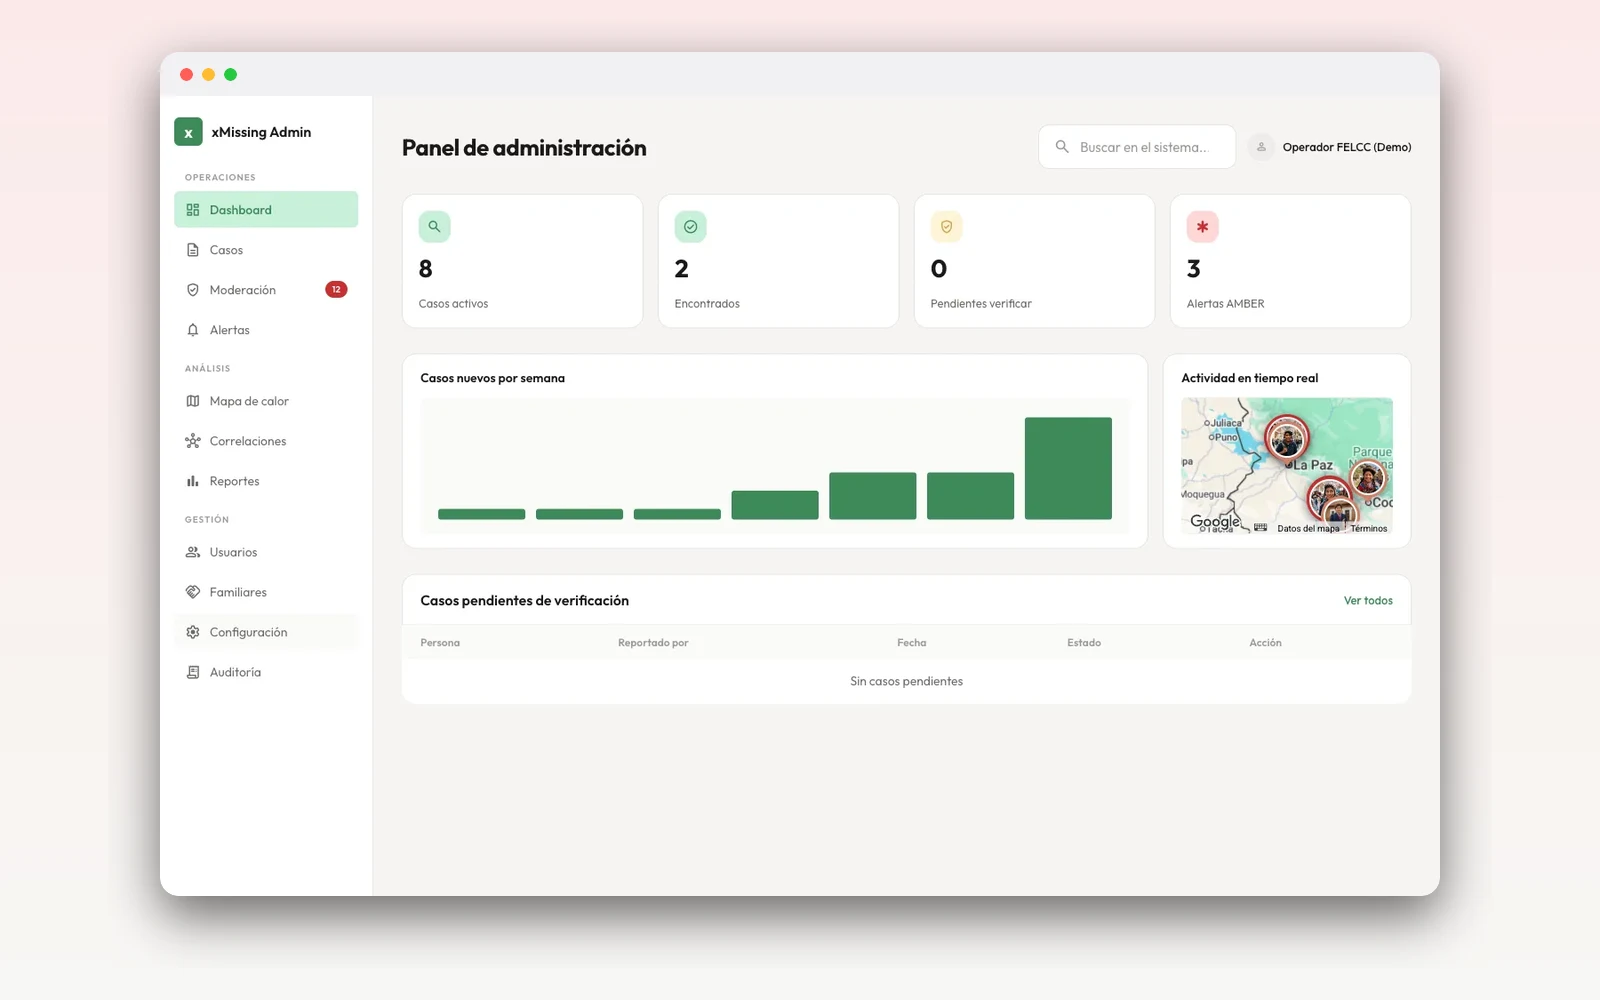Viewport: 1600px width, 1000px height.
Task: Select the Dashboard menu item
Action: click(x=266, y=210)
